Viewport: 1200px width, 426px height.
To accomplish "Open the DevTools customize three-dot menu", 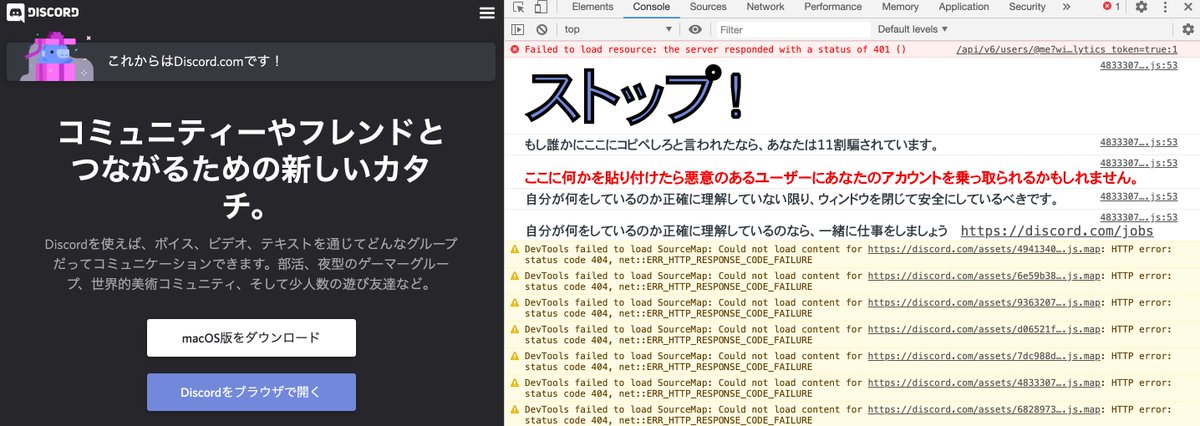I will point(1165,7).
